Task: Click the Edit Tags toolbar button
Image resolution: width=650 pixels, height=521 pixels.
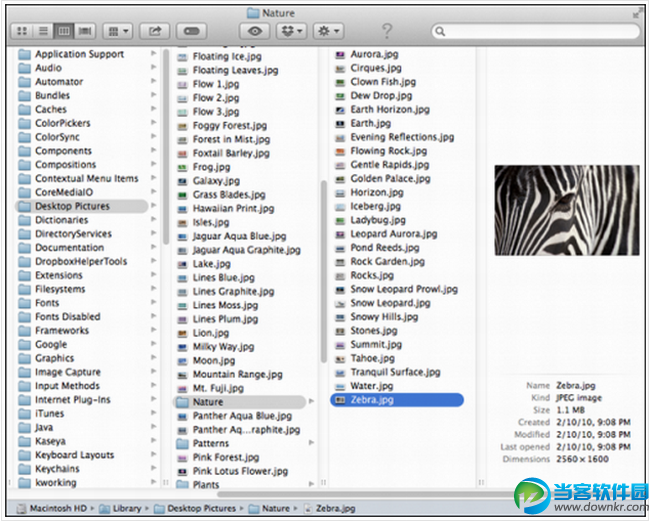Action: pyautogui.click(x=192, y=31)
